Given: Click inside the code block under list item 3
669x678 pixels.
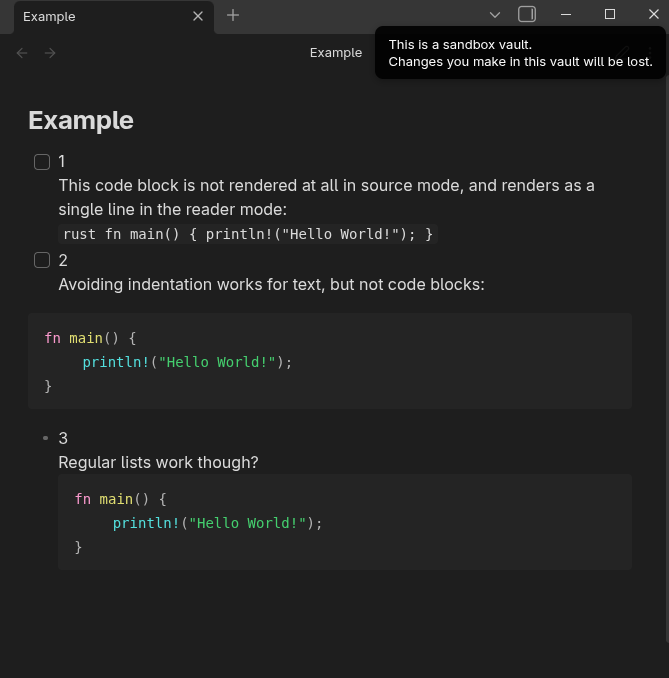Looking at the screenshot, I should tap(344, 522).
